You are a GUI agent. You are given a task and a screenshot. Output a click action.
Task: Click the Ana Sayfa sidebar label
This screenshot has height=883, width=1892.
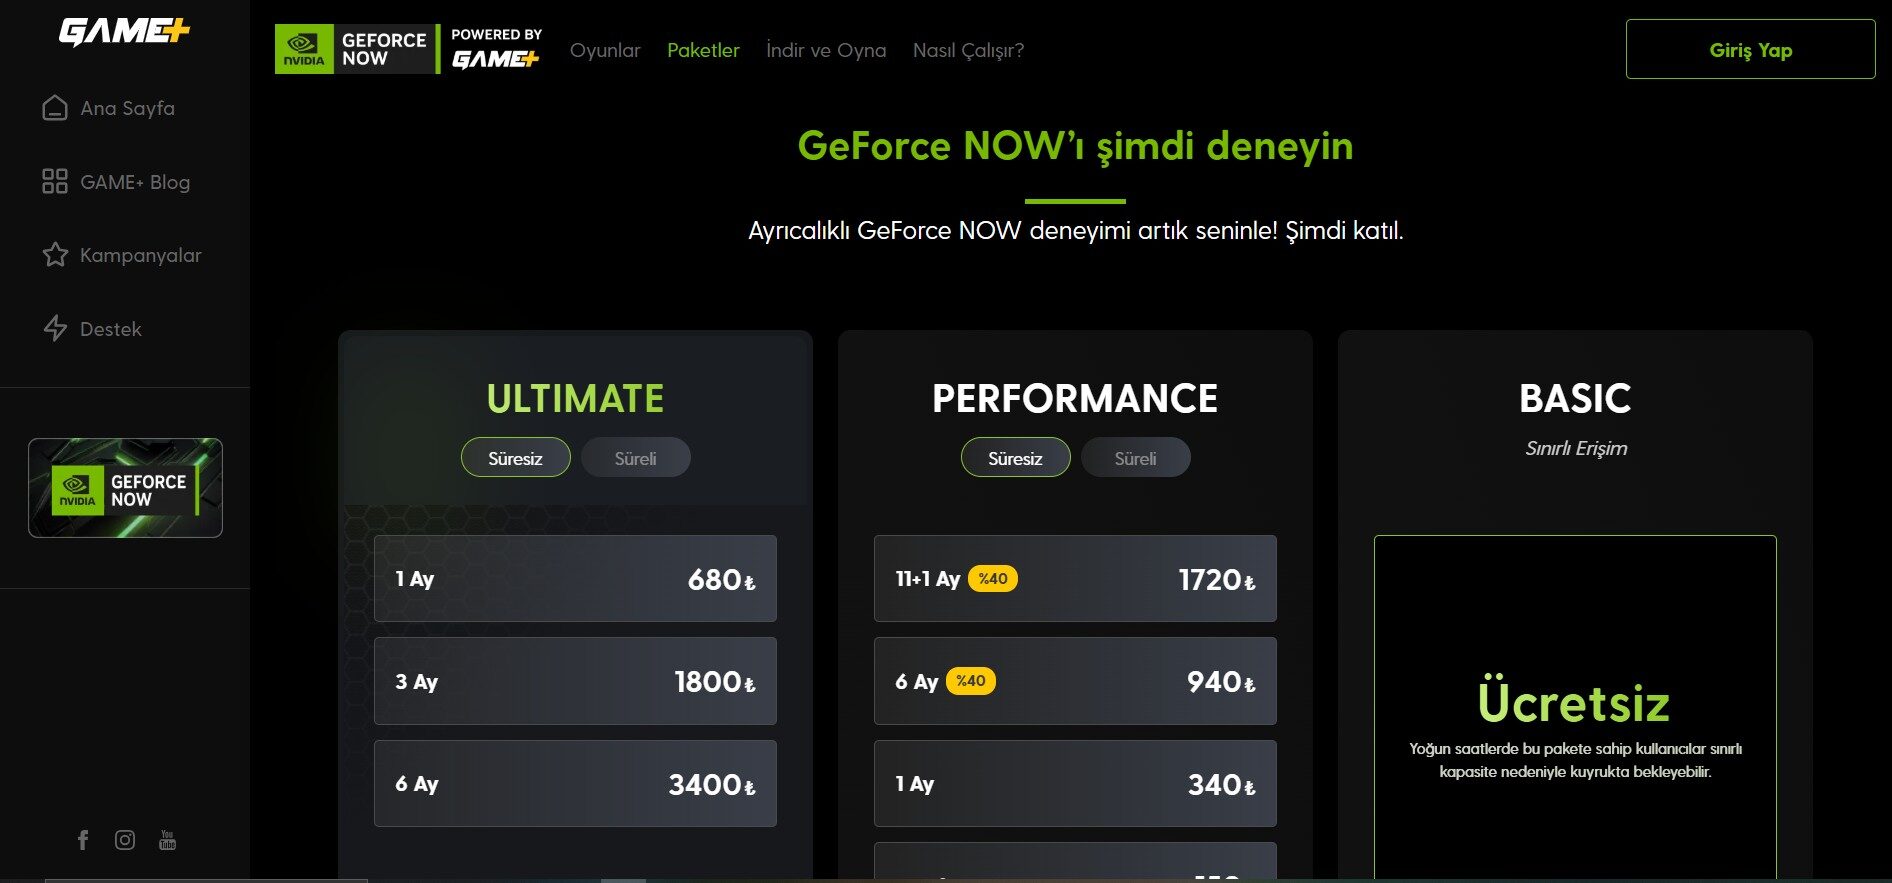click(127, 108)
